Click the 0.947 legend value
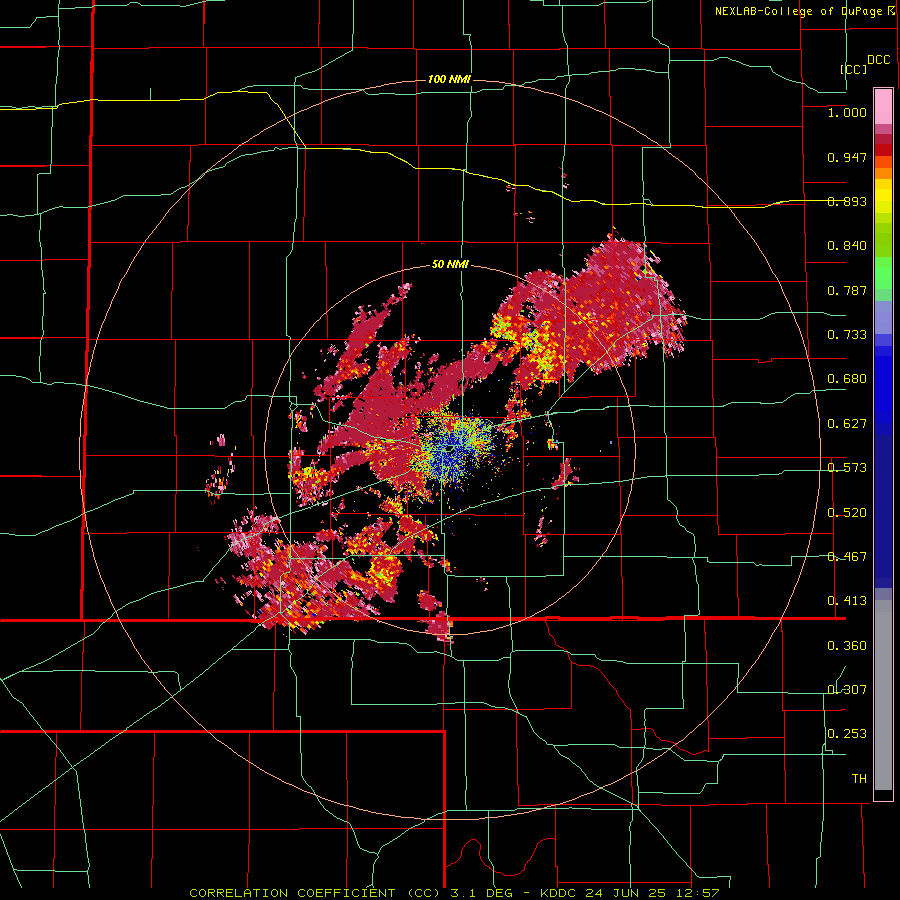The image size is (900, 900). pos(847,157)
